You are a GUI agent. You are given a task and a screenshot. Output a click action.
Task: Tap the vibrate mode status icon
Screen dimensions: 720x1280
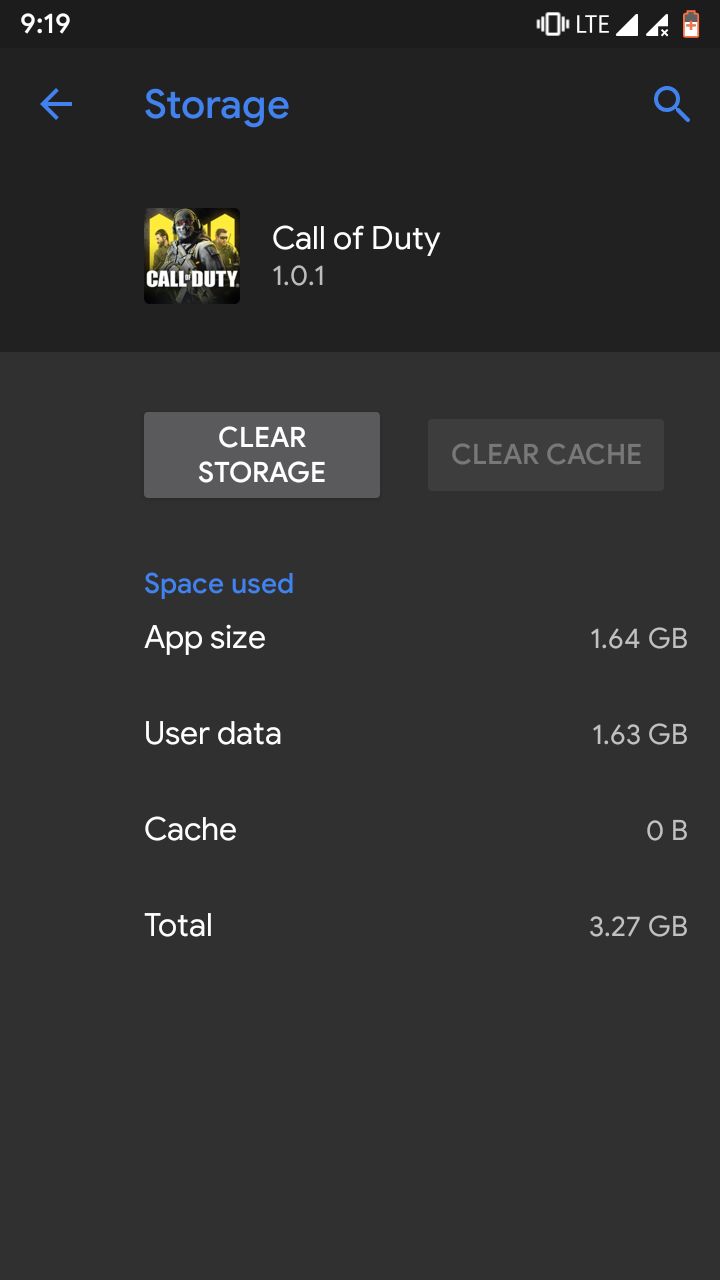click(x=552, y=24)
